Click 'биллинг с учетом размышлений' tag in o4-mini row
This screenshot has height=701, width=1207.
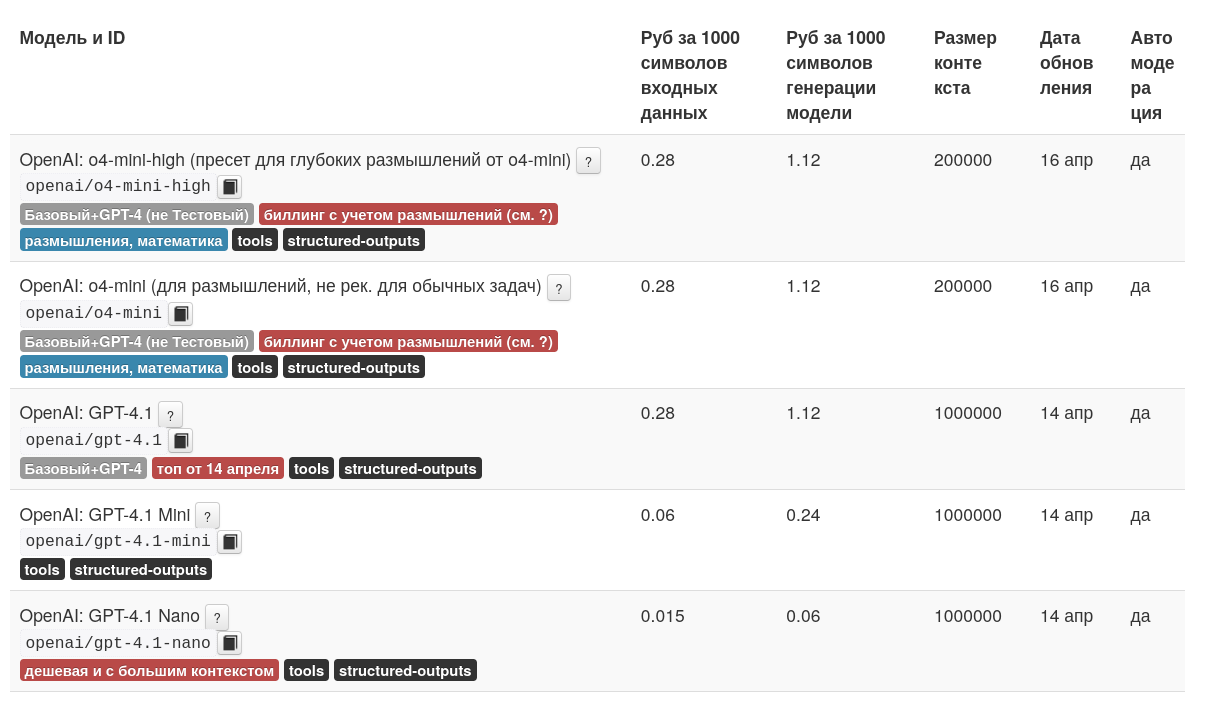[x=408, y=342]
